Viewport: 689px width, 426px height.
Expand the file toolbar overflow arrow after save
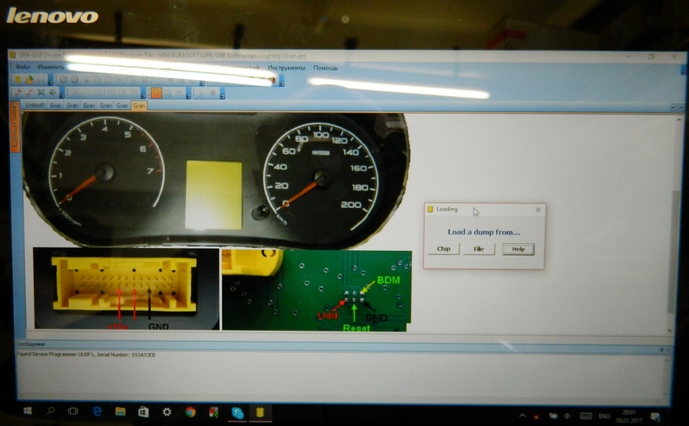click(51, 80)
